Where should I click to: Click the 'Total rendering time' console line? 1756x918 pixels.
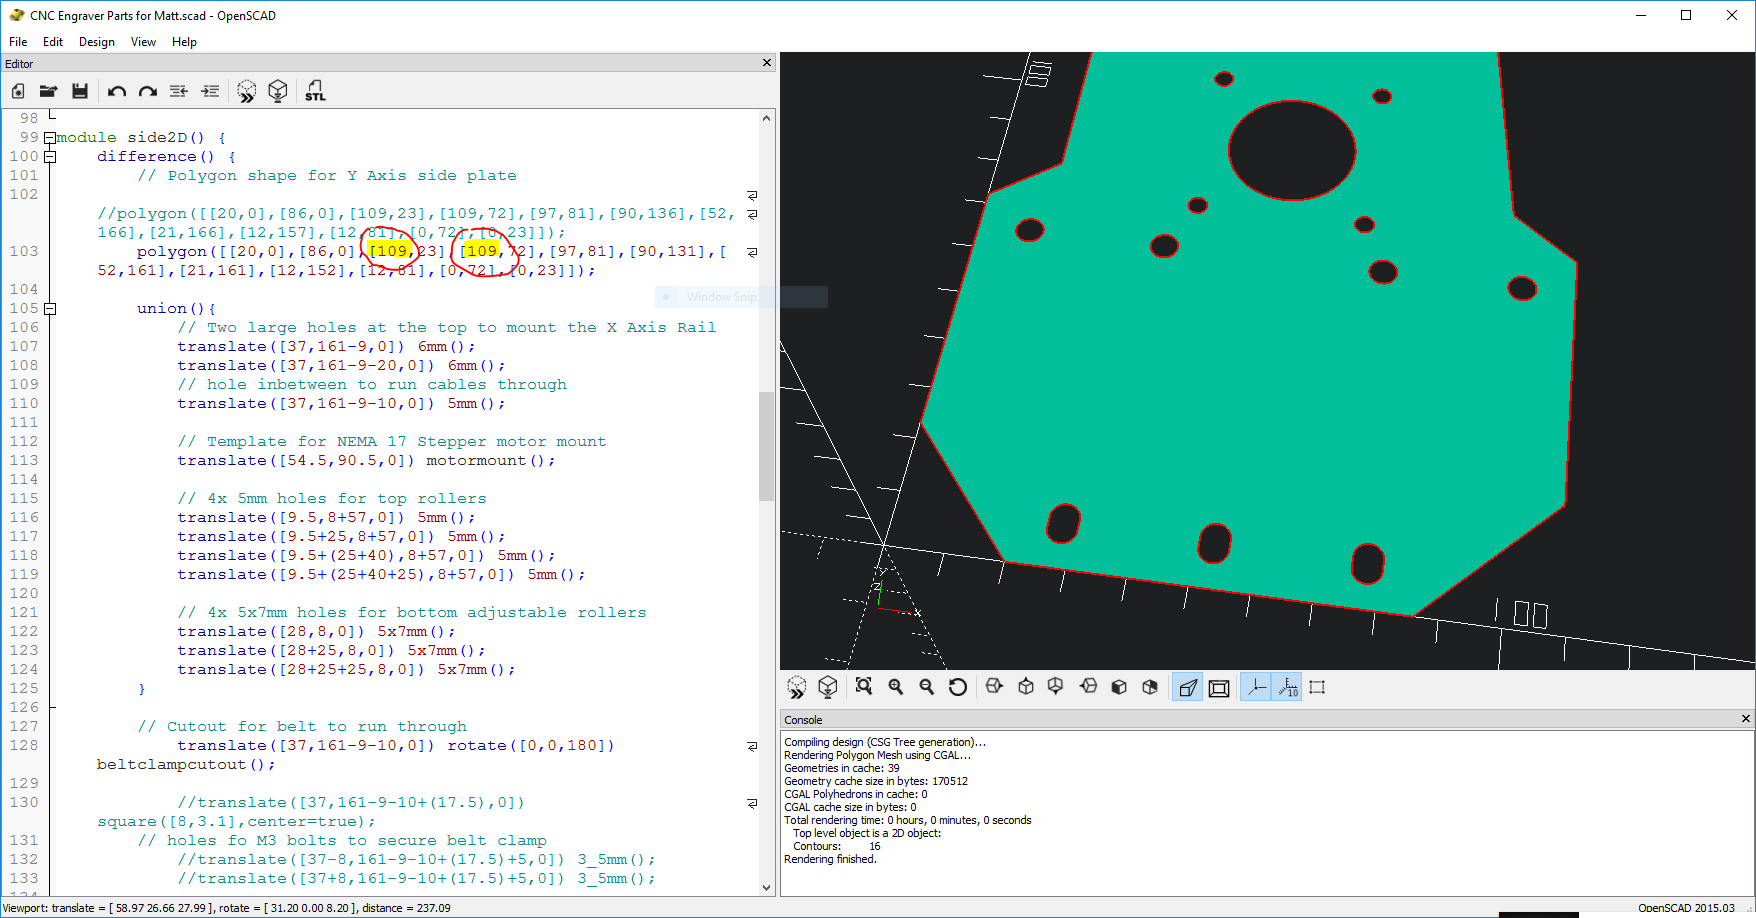pos(908,820)
